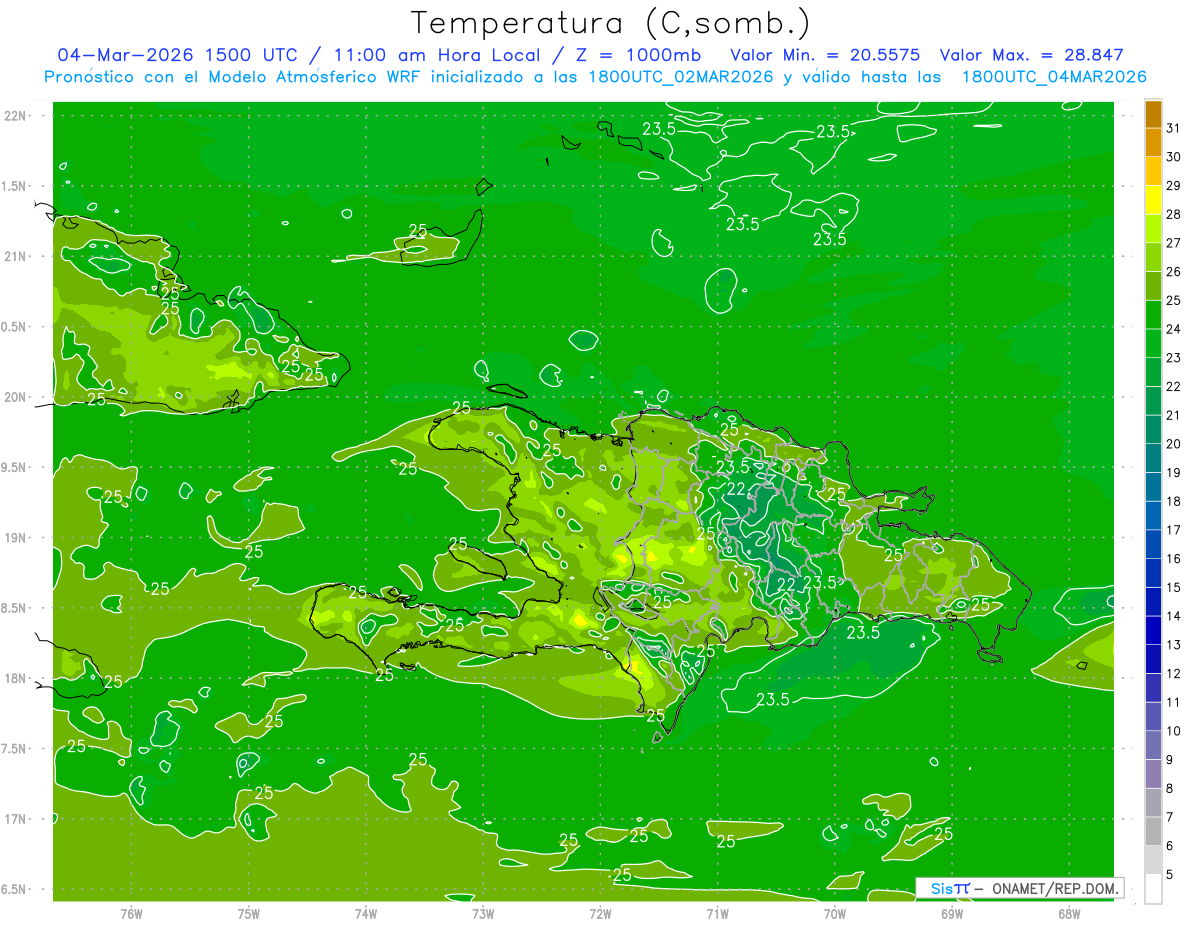Click the '17N' latitude axis label
Screen dimensions: 1200x927
coord(16,819)
